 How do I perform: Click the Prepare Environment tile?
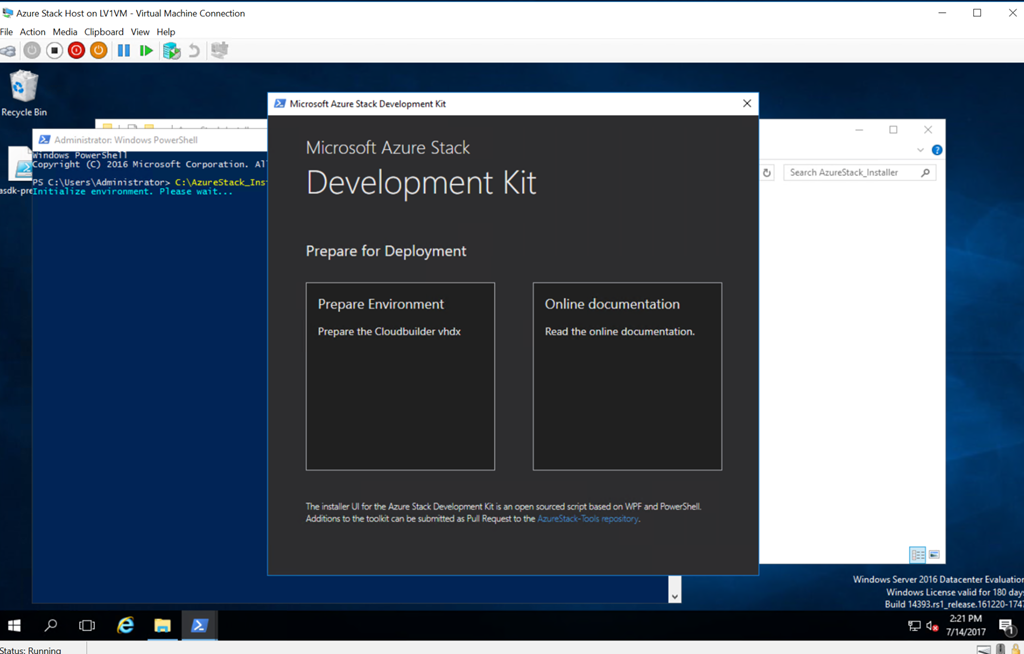(400, 376)
